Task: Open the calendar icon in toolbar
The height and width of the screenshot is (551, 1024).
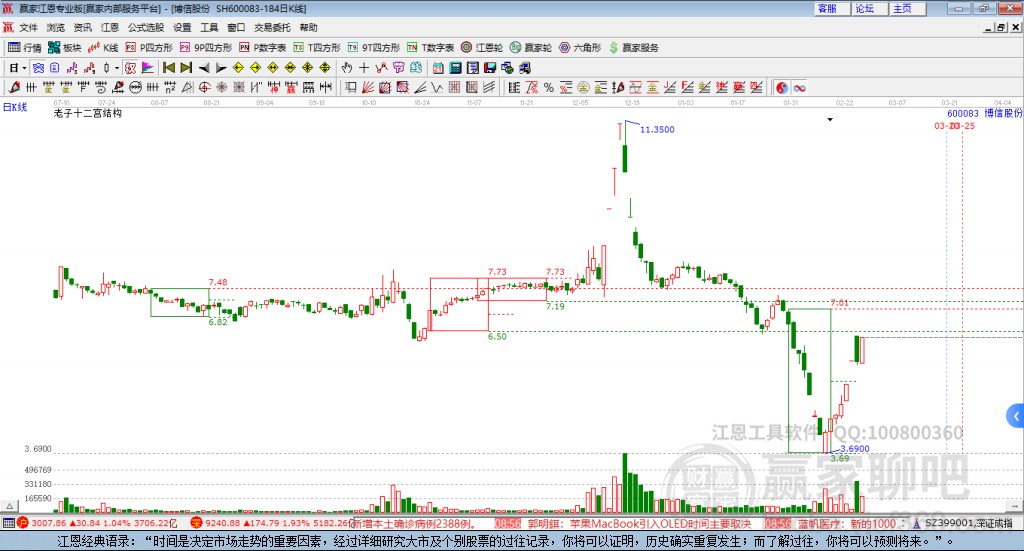Action: click(x=438, y=68)
